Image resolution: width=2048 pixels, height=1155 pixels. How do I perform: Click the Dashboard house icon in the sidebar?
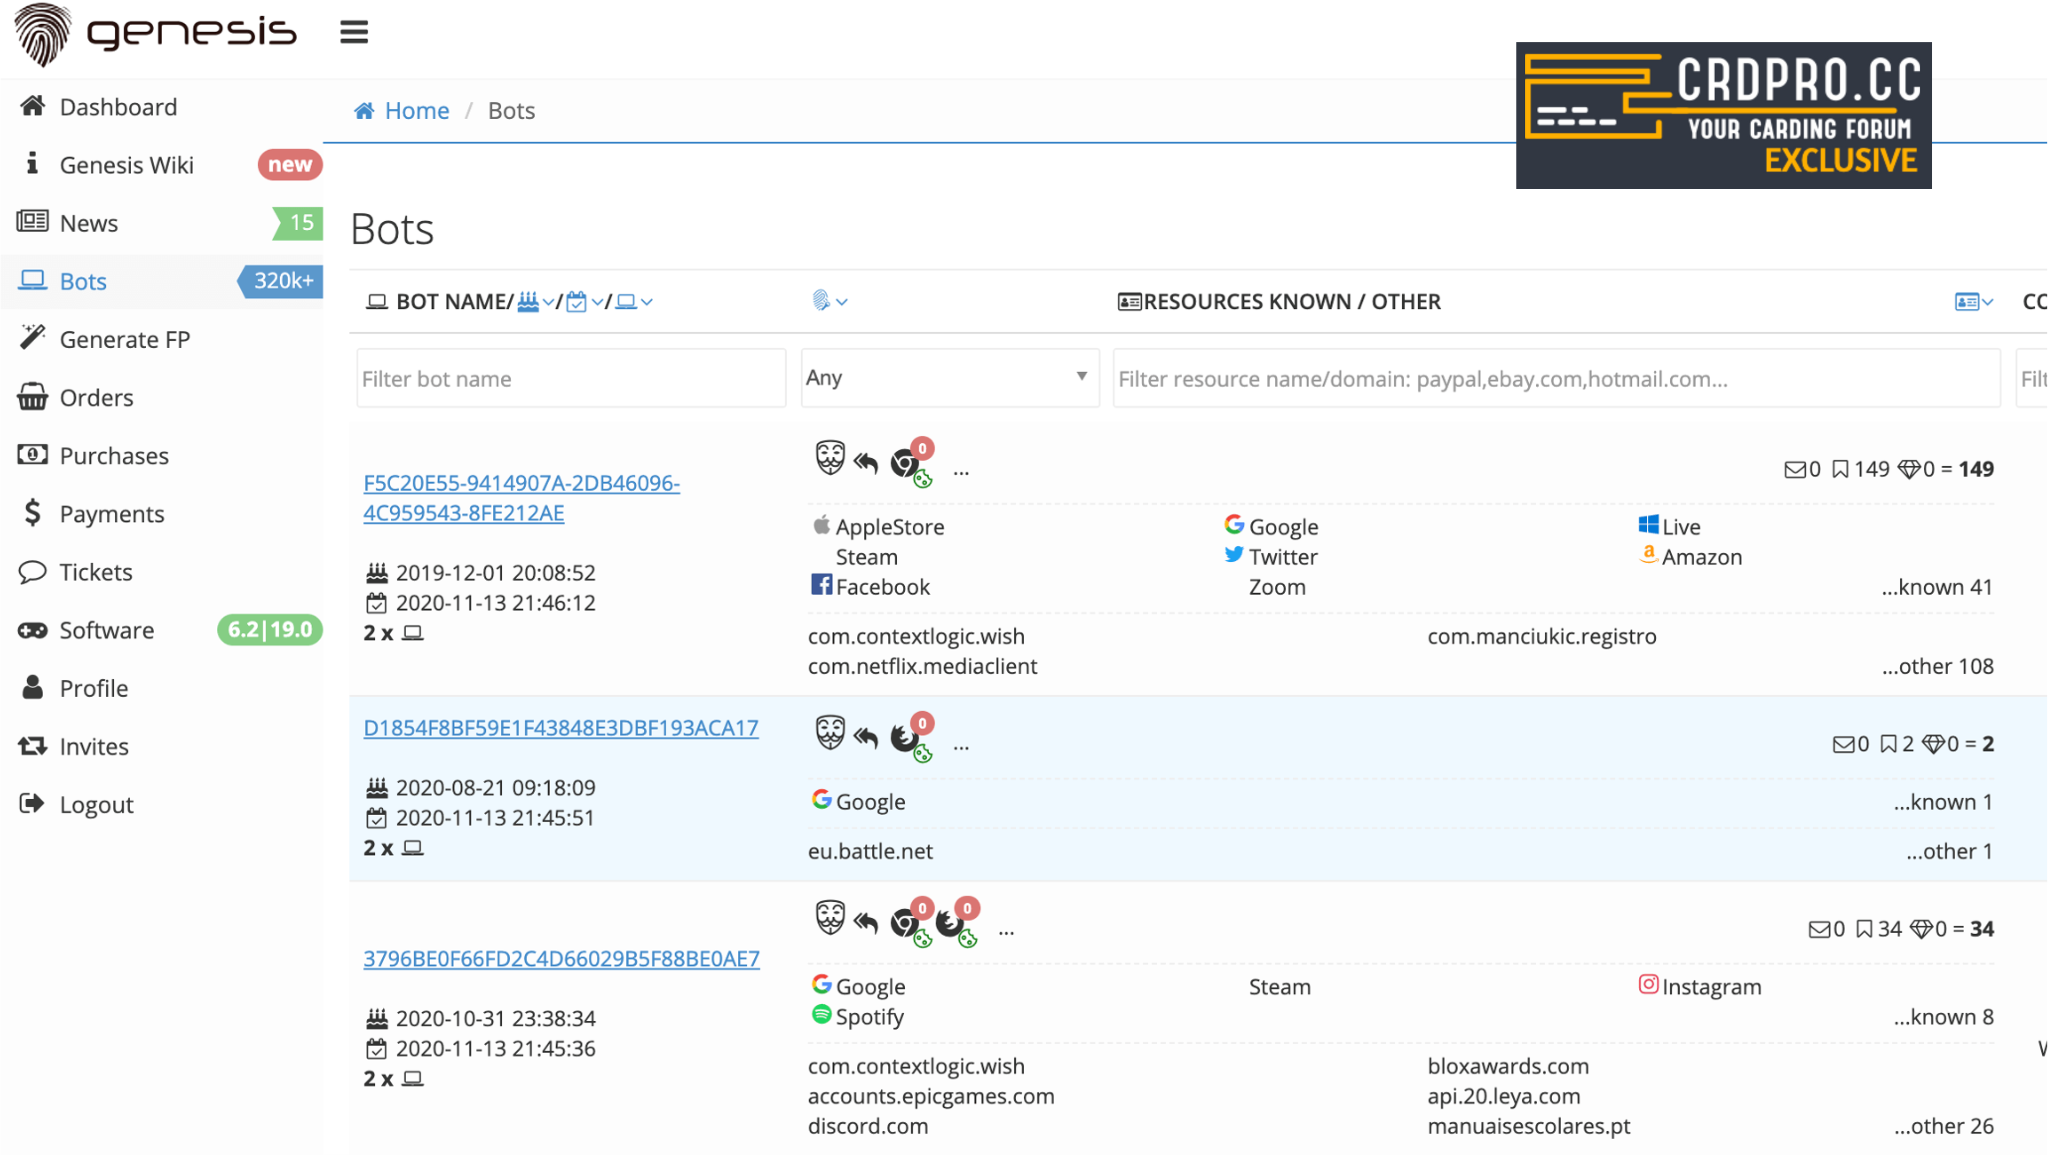tap(33, 106)
